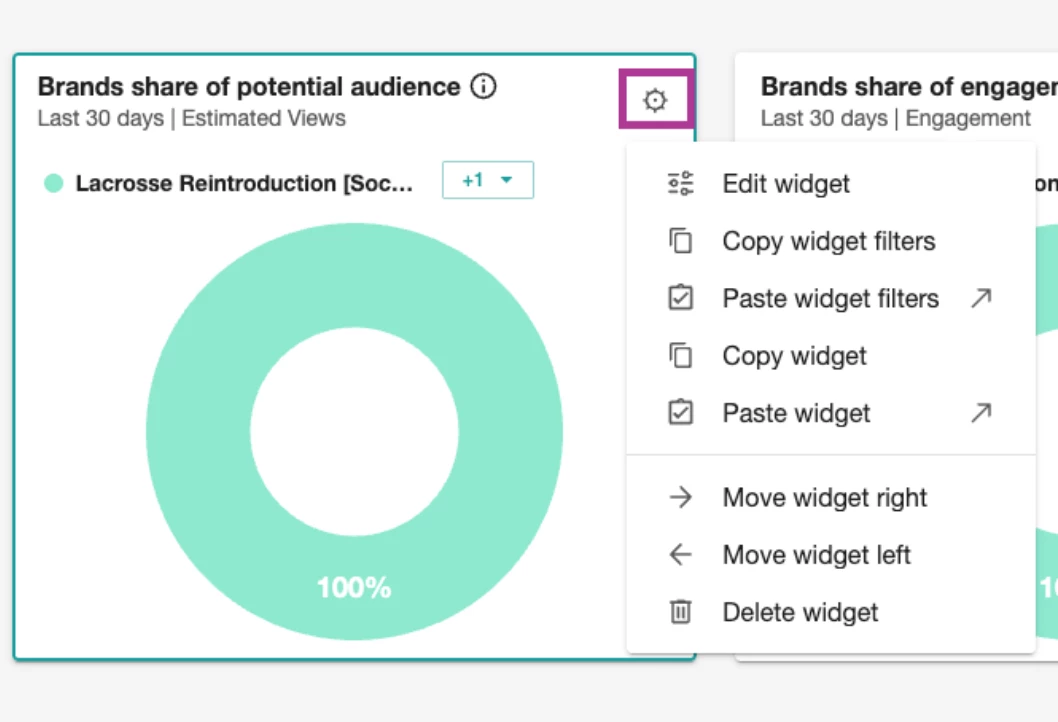1058x722 pixels.
Task: Click the arrow icon beside Paste widget filters
Action: tap(981, 298)
